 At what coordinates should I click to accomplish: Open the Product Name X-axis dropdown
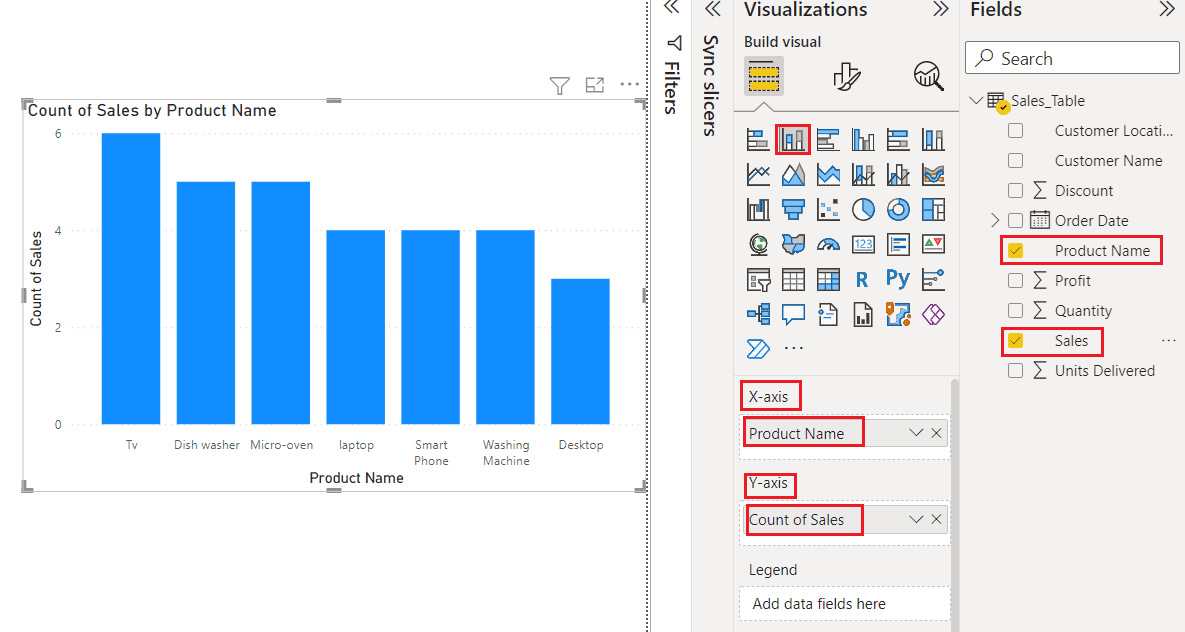point(916,431)
